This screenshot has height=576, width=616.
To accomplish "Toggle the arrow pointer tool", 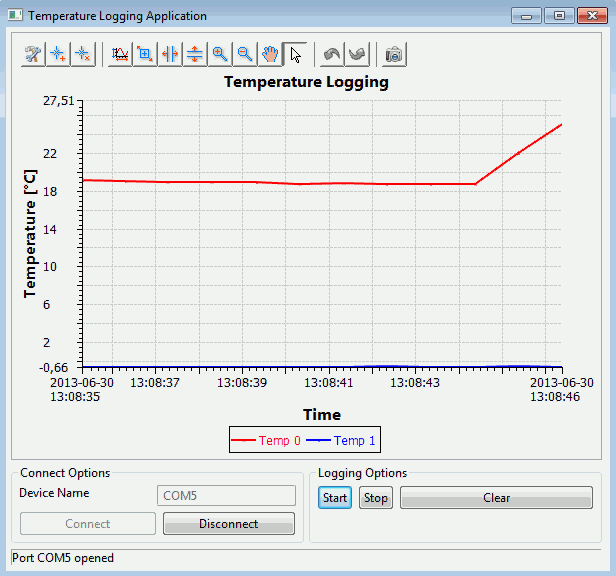I will 295,55.
